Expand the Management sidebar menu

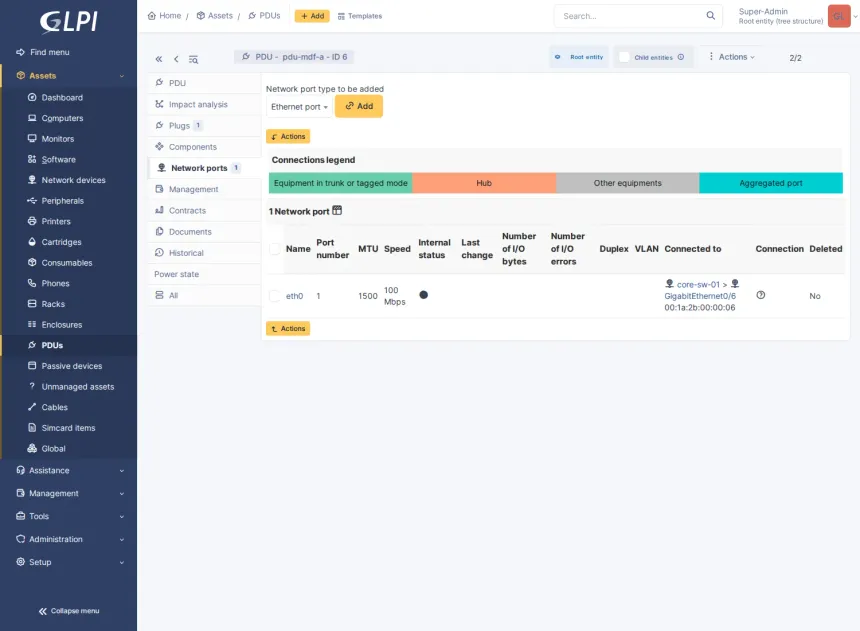click(69, 494)
